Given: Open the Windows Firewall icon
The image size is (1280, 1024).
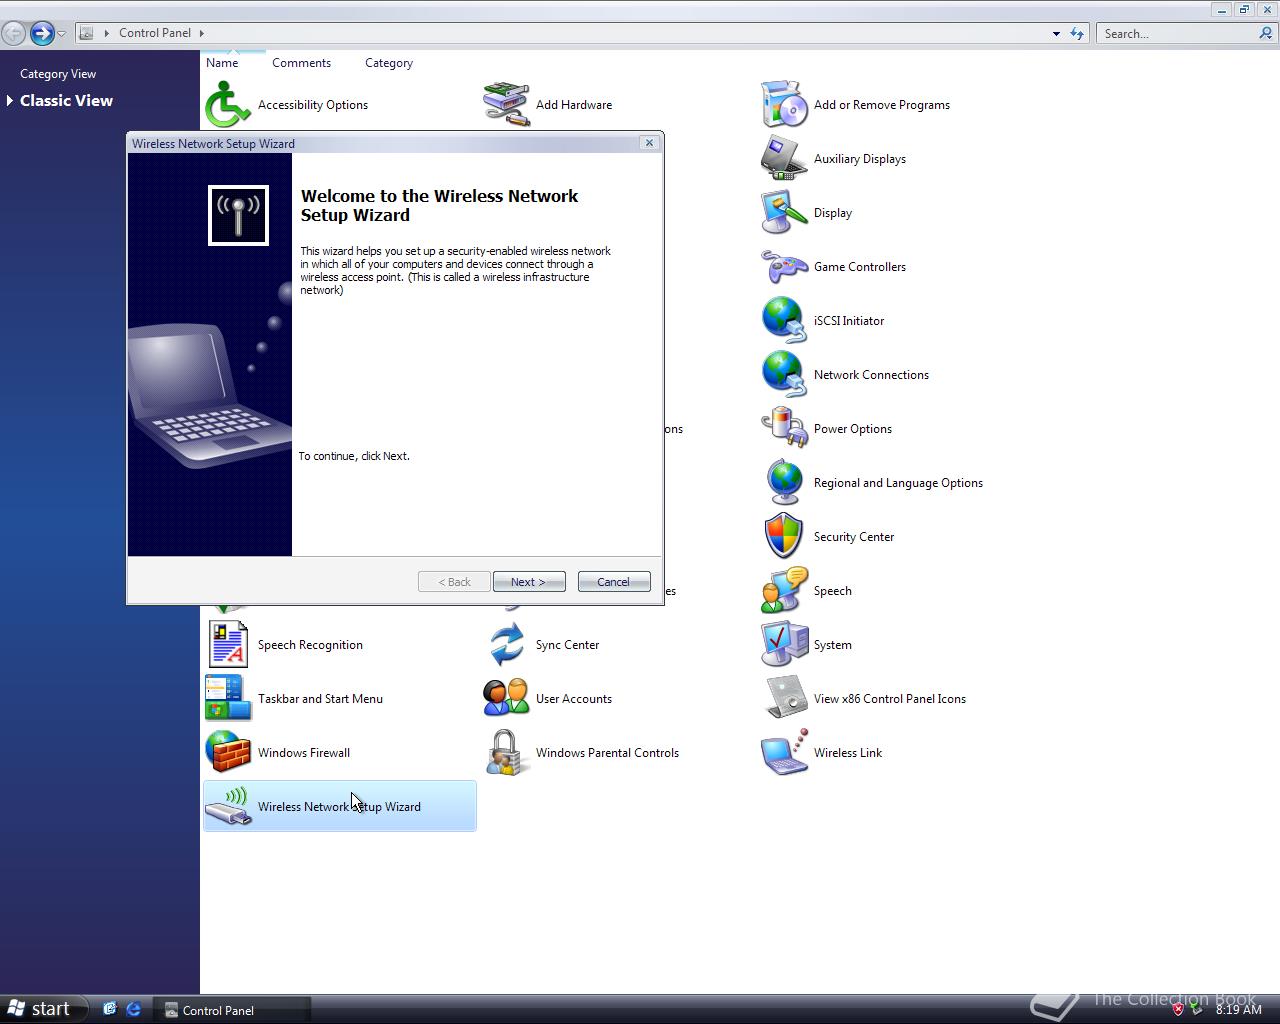Looking at the screenshot, I should (x=228, y=753).
